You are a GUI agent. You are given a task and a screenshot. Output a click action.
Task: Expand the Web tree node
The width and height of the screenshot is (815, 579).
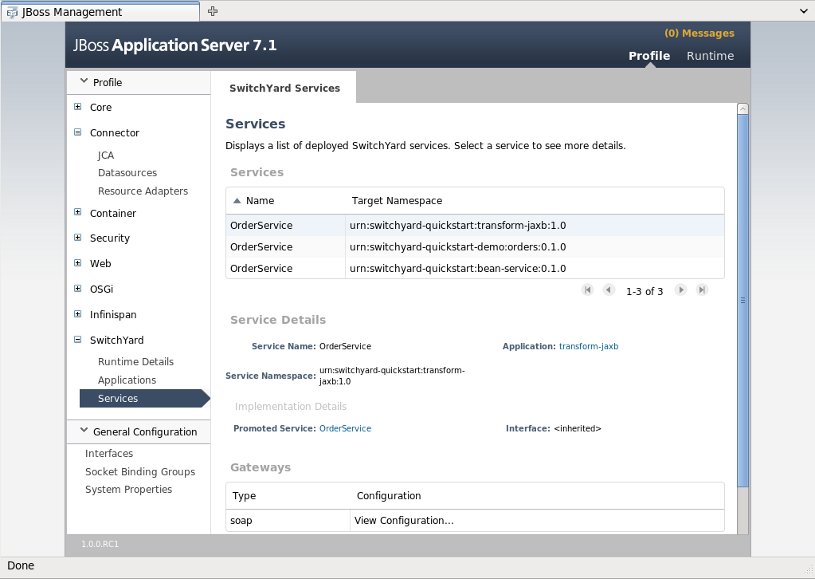coord(77,263)
